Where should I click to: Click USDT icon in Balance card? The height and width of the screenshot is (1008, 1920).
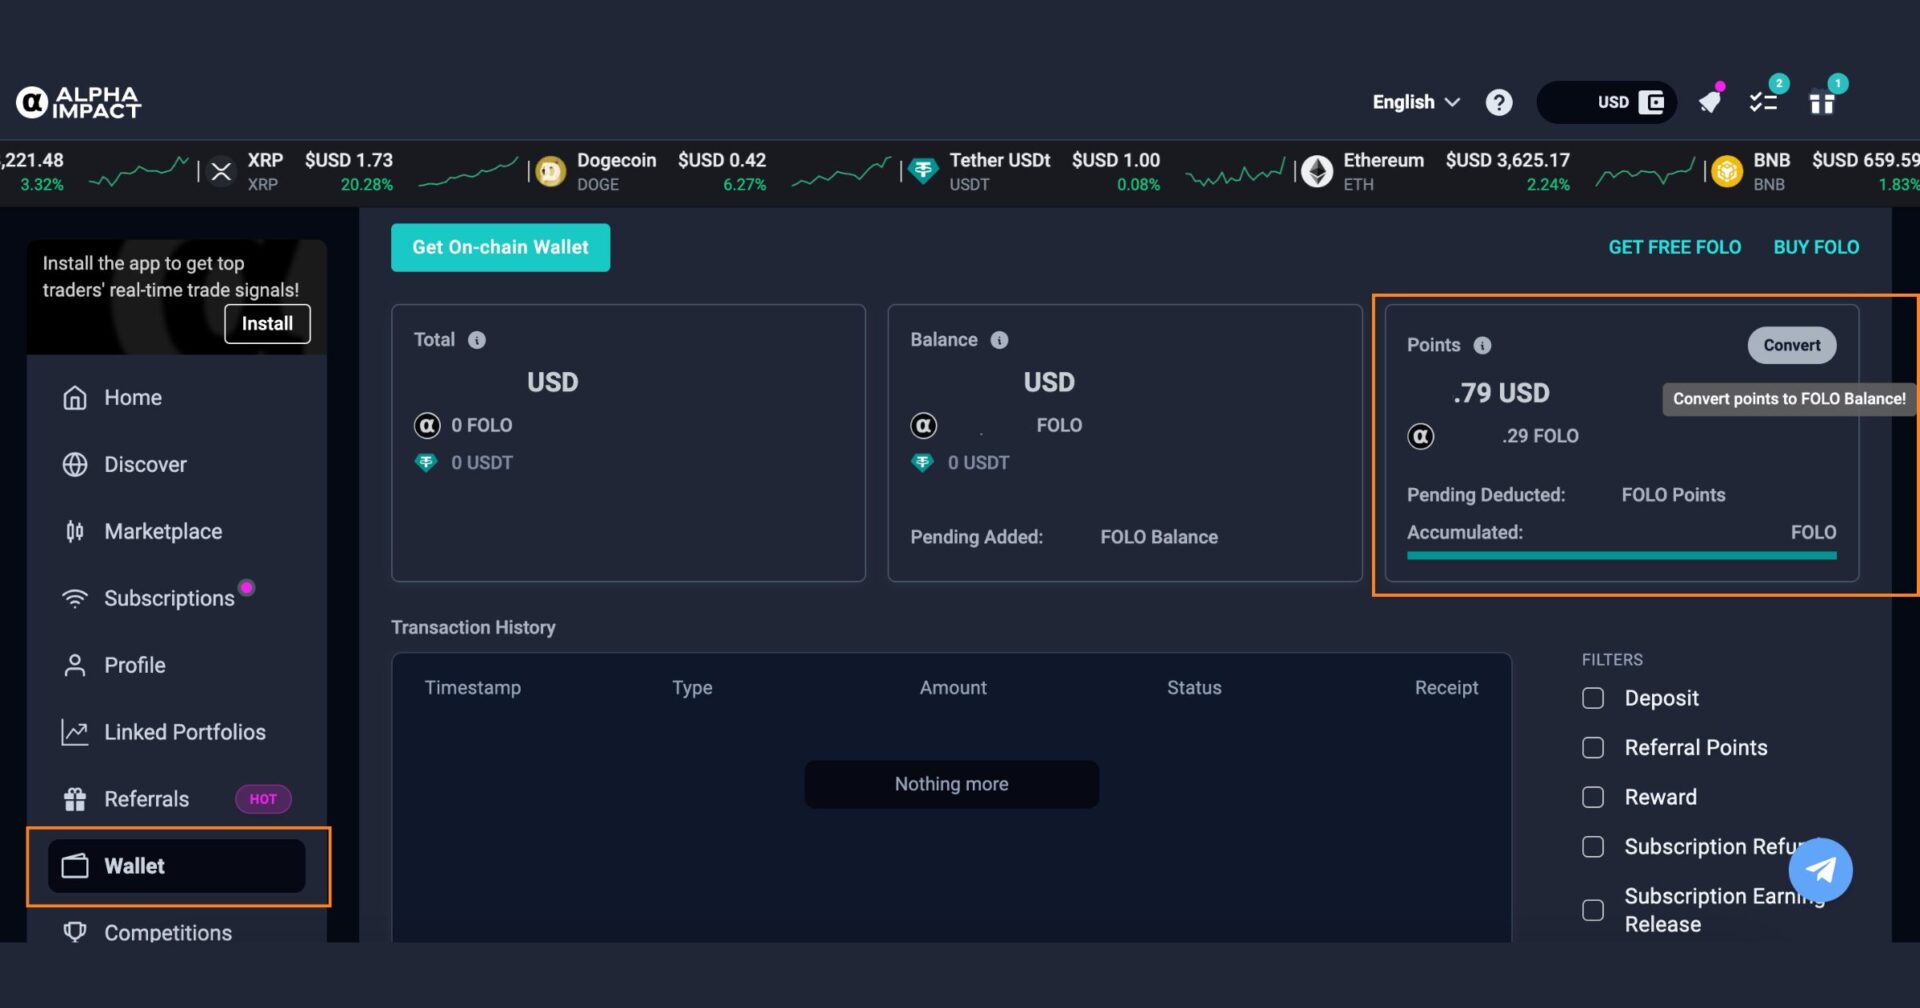pyautogui.click(x=922, y=462)
